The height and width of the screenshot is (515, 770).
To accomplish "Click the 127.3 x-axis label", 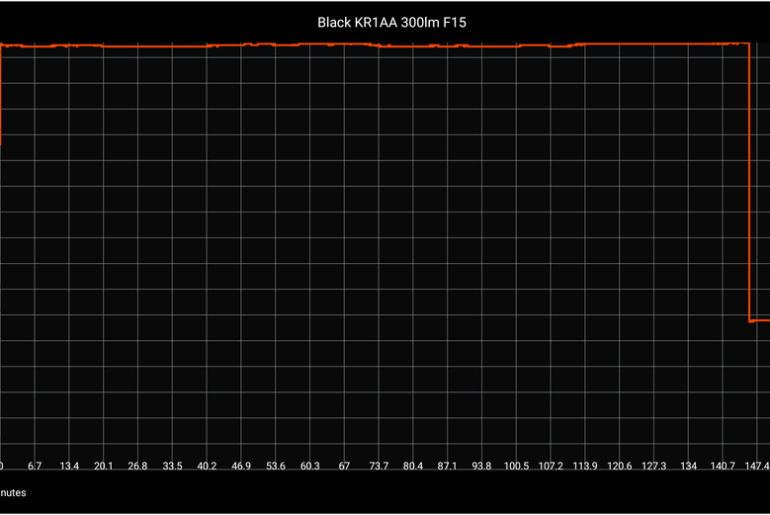I will coord(654,466).
